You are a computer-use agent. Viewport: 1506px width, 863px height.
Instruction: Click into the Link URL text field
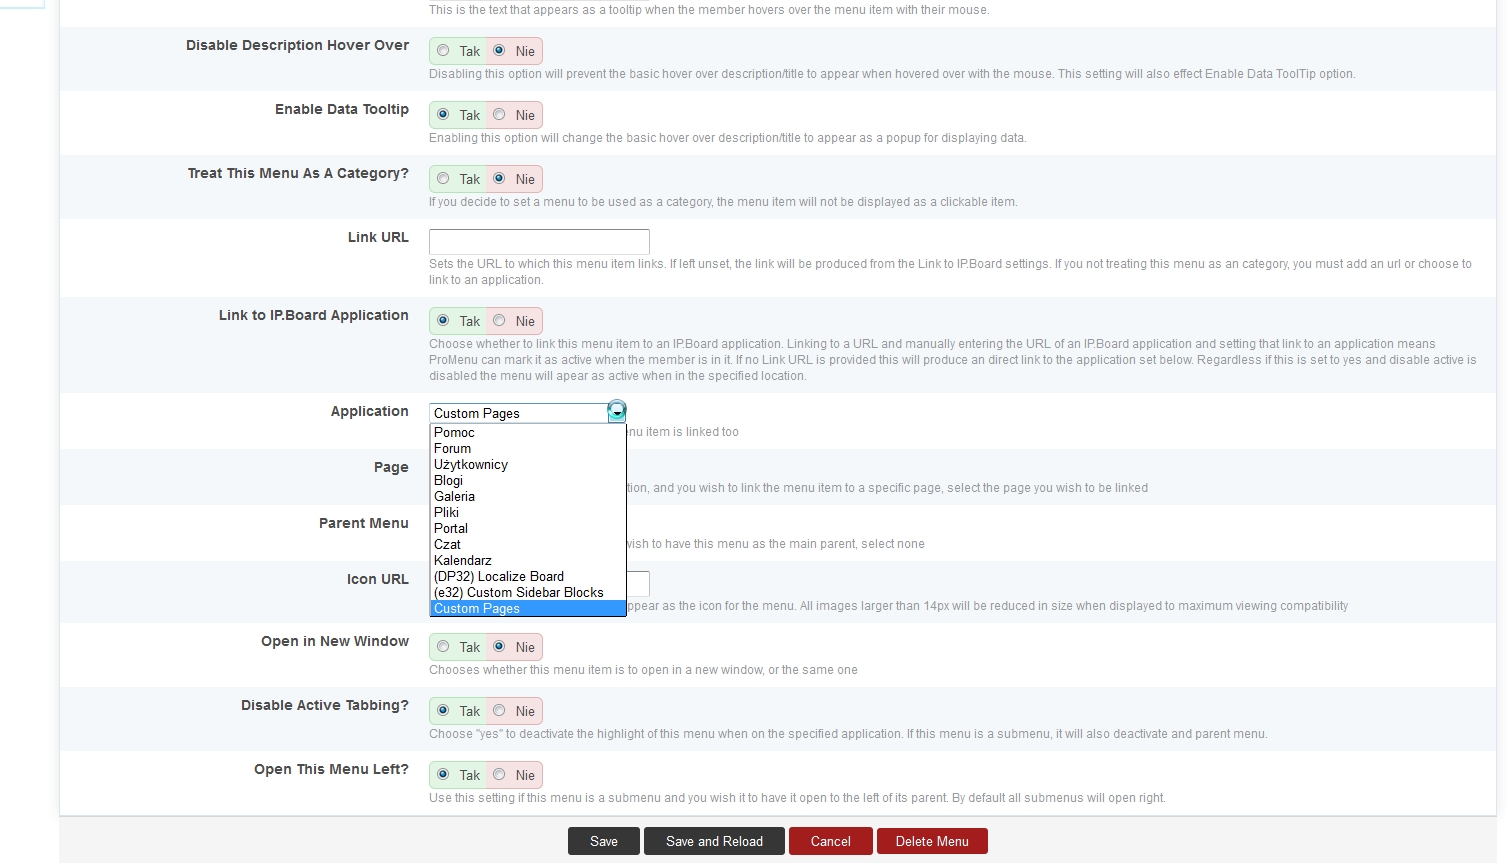click(539, 241)
